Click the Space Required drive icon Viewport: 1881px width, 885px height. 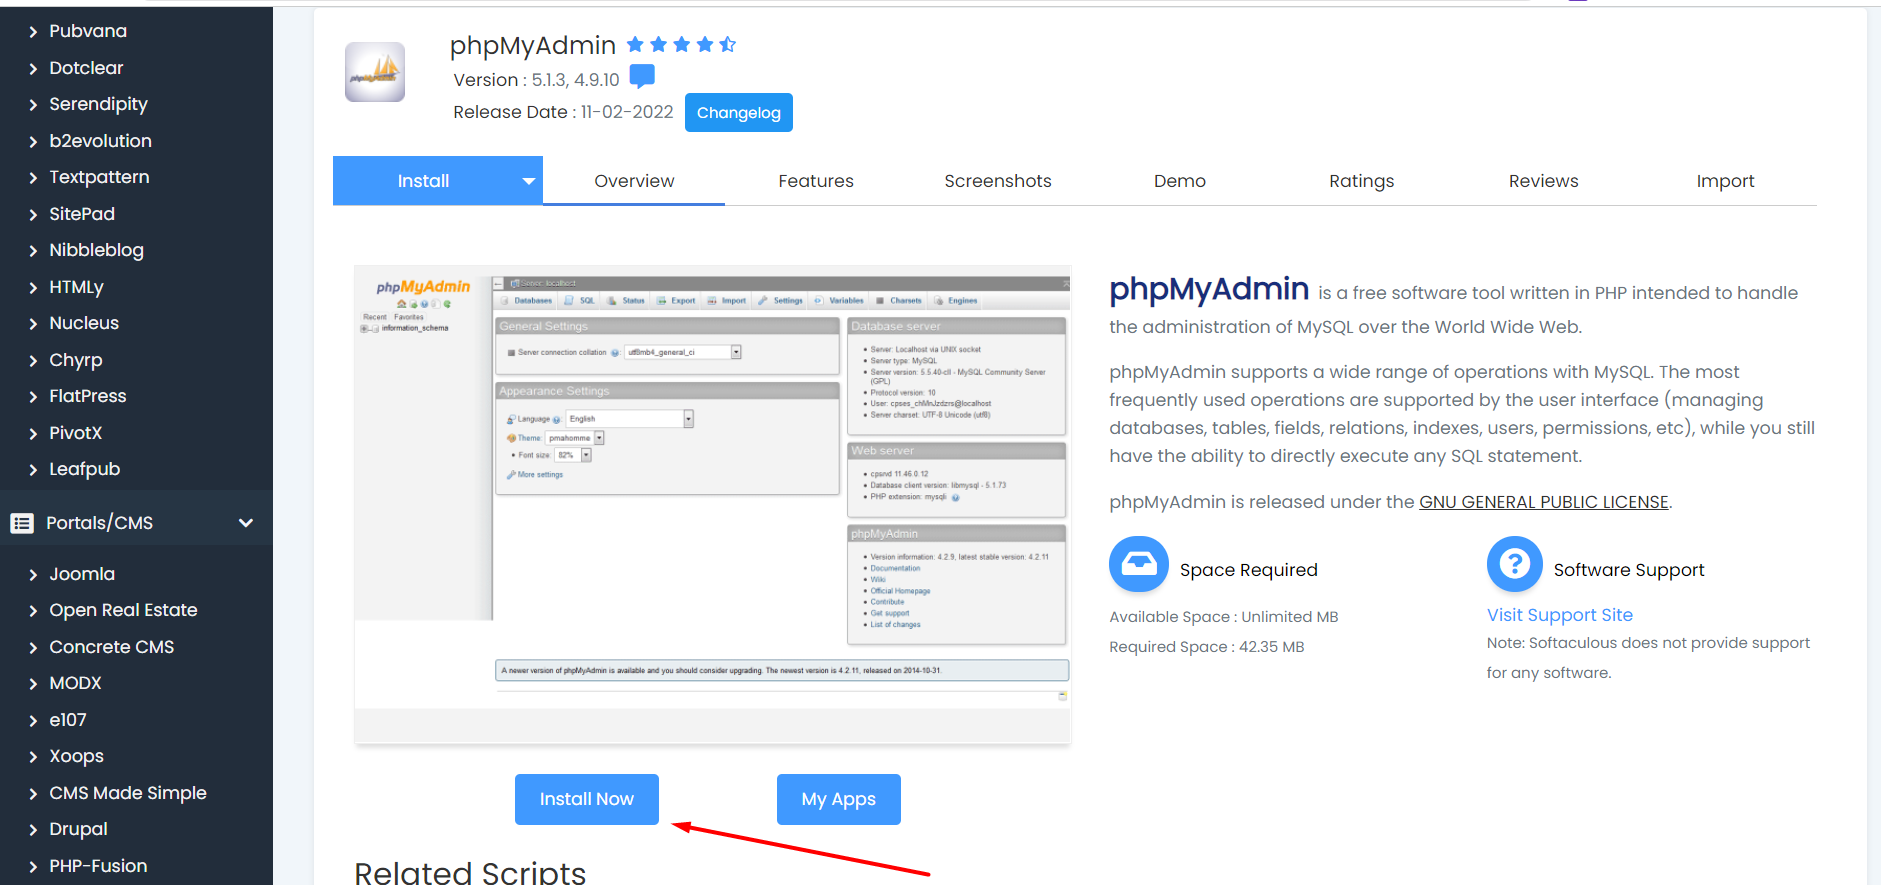pos(1139,565)
